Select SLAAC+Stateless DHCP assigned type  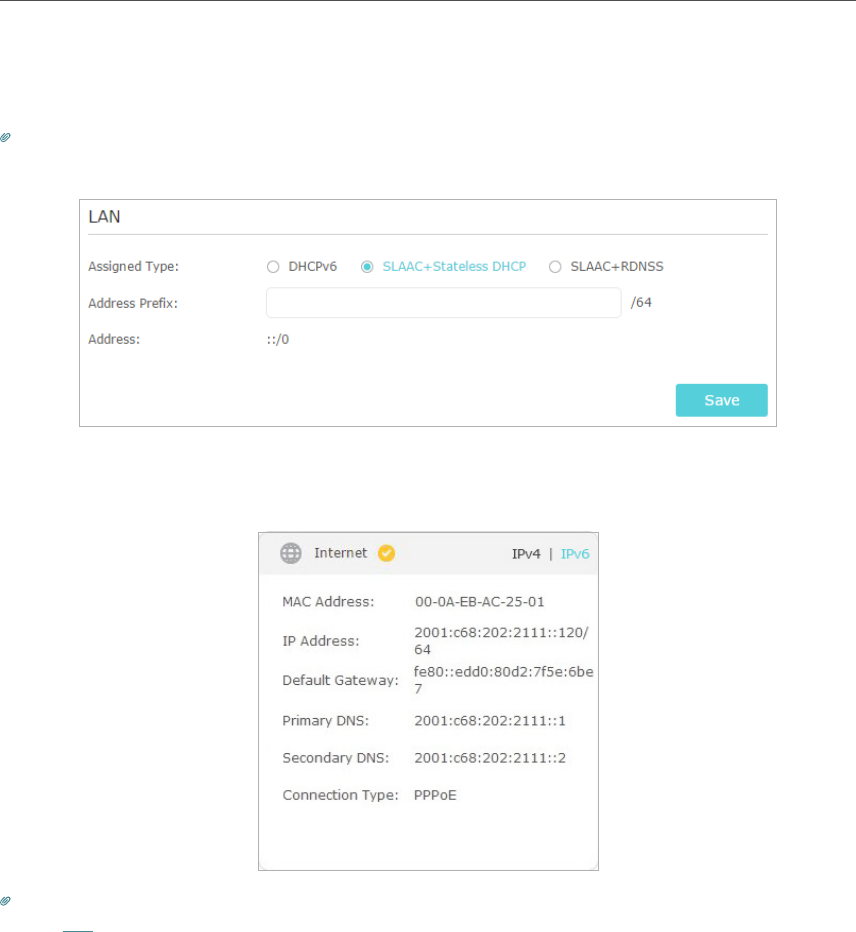[367, 267]
